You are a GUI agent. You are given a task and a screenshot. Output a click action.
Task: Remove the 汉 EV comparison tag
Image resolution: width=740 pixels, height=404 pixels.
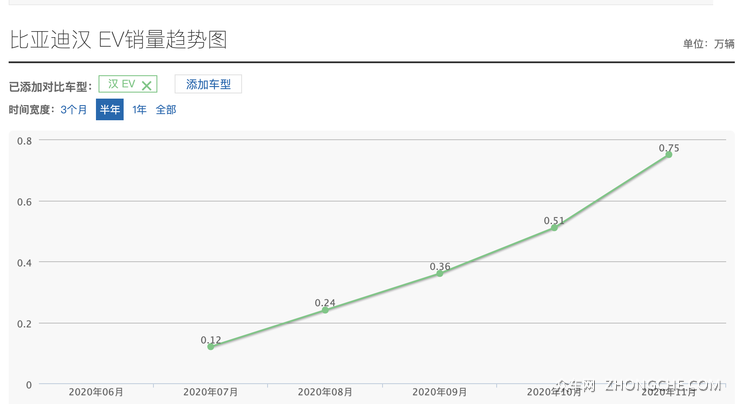click(x=147, y=85)
